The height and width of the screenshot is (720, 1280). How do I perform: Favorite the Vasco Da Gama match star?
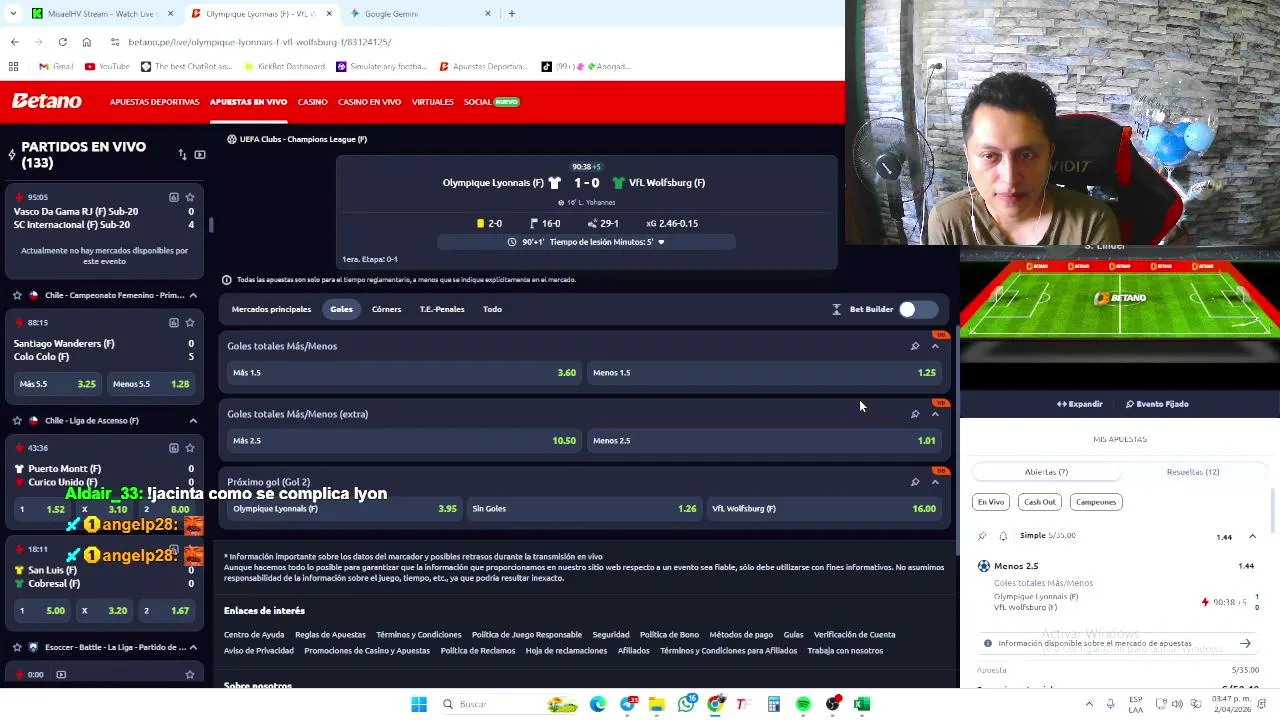point(190,197)
